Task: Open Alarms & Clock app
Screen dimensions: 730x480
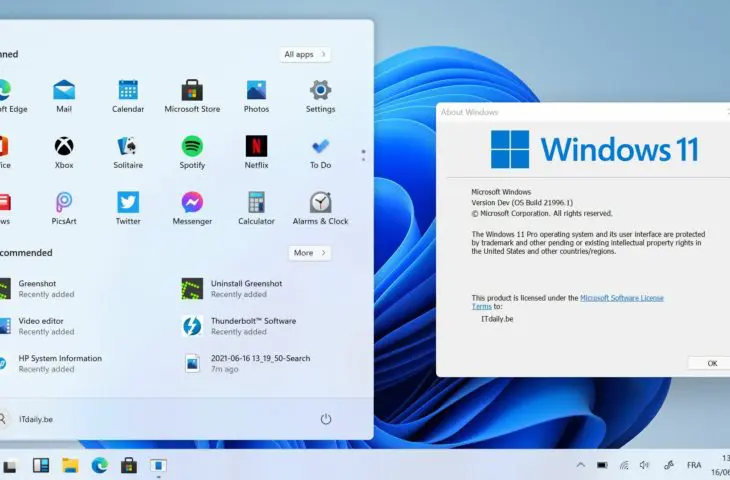Action: pyautogui.click(x=320, y=209)
